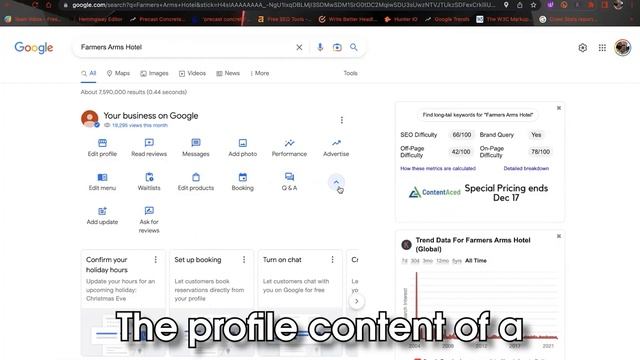This screenshot has height=360, width=640.
Task: Open Waitlists settings
Action: 149,182
